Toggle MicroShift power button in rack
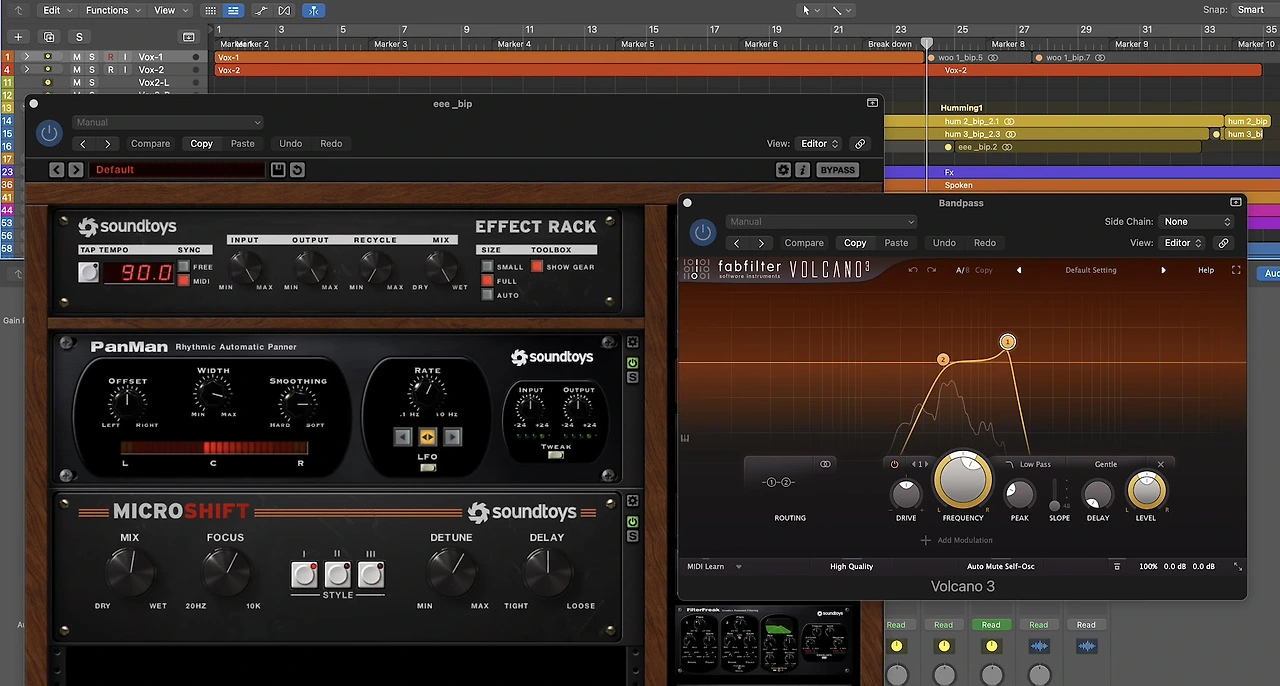This screenshot has width=1280, height=686. 632,522
